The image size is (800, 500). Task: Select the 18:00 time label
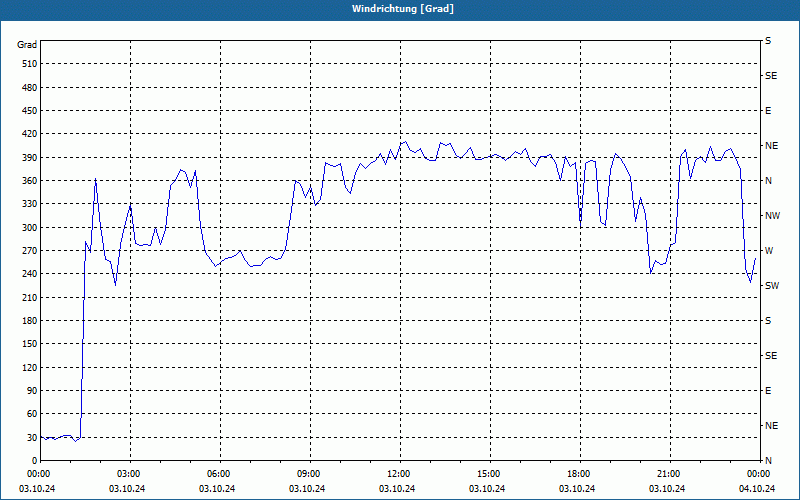coord(580,474)
